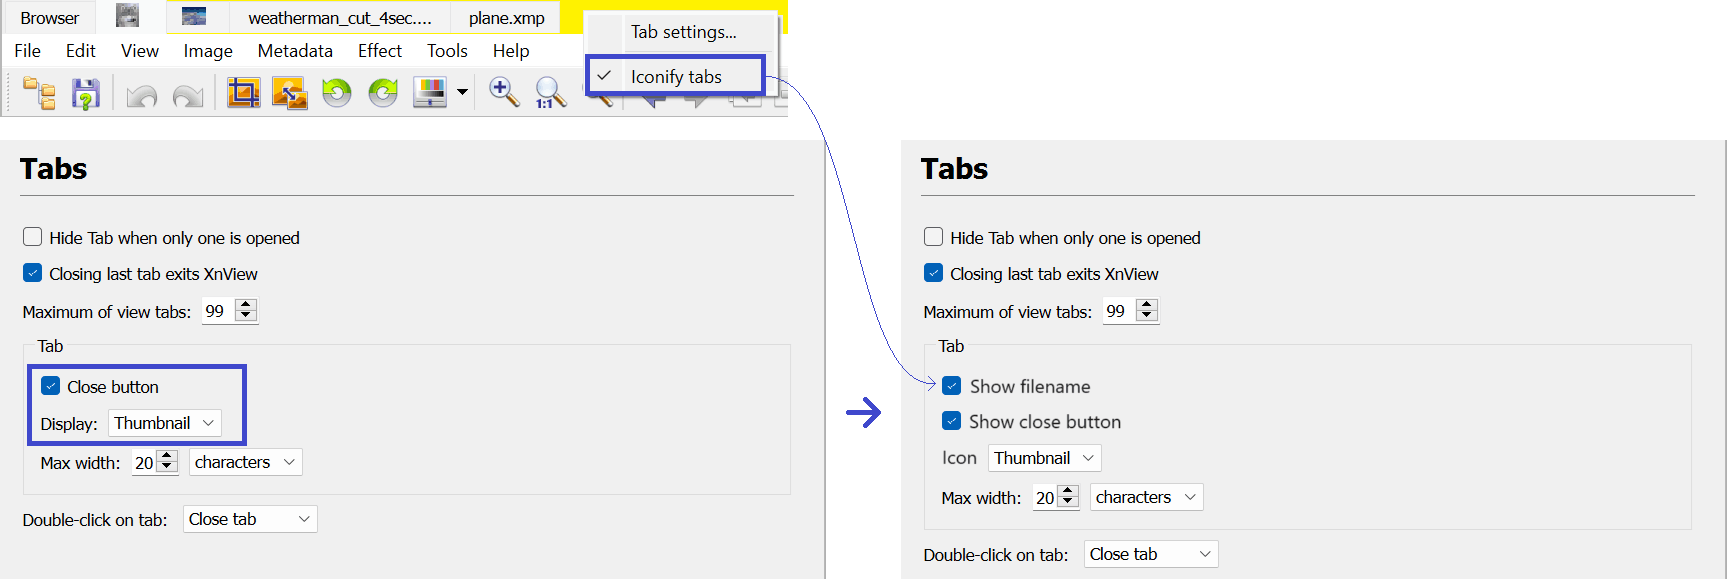1728x579 pixels.
Task: Open the color adjustment tool
Action: tap(430, 93)
